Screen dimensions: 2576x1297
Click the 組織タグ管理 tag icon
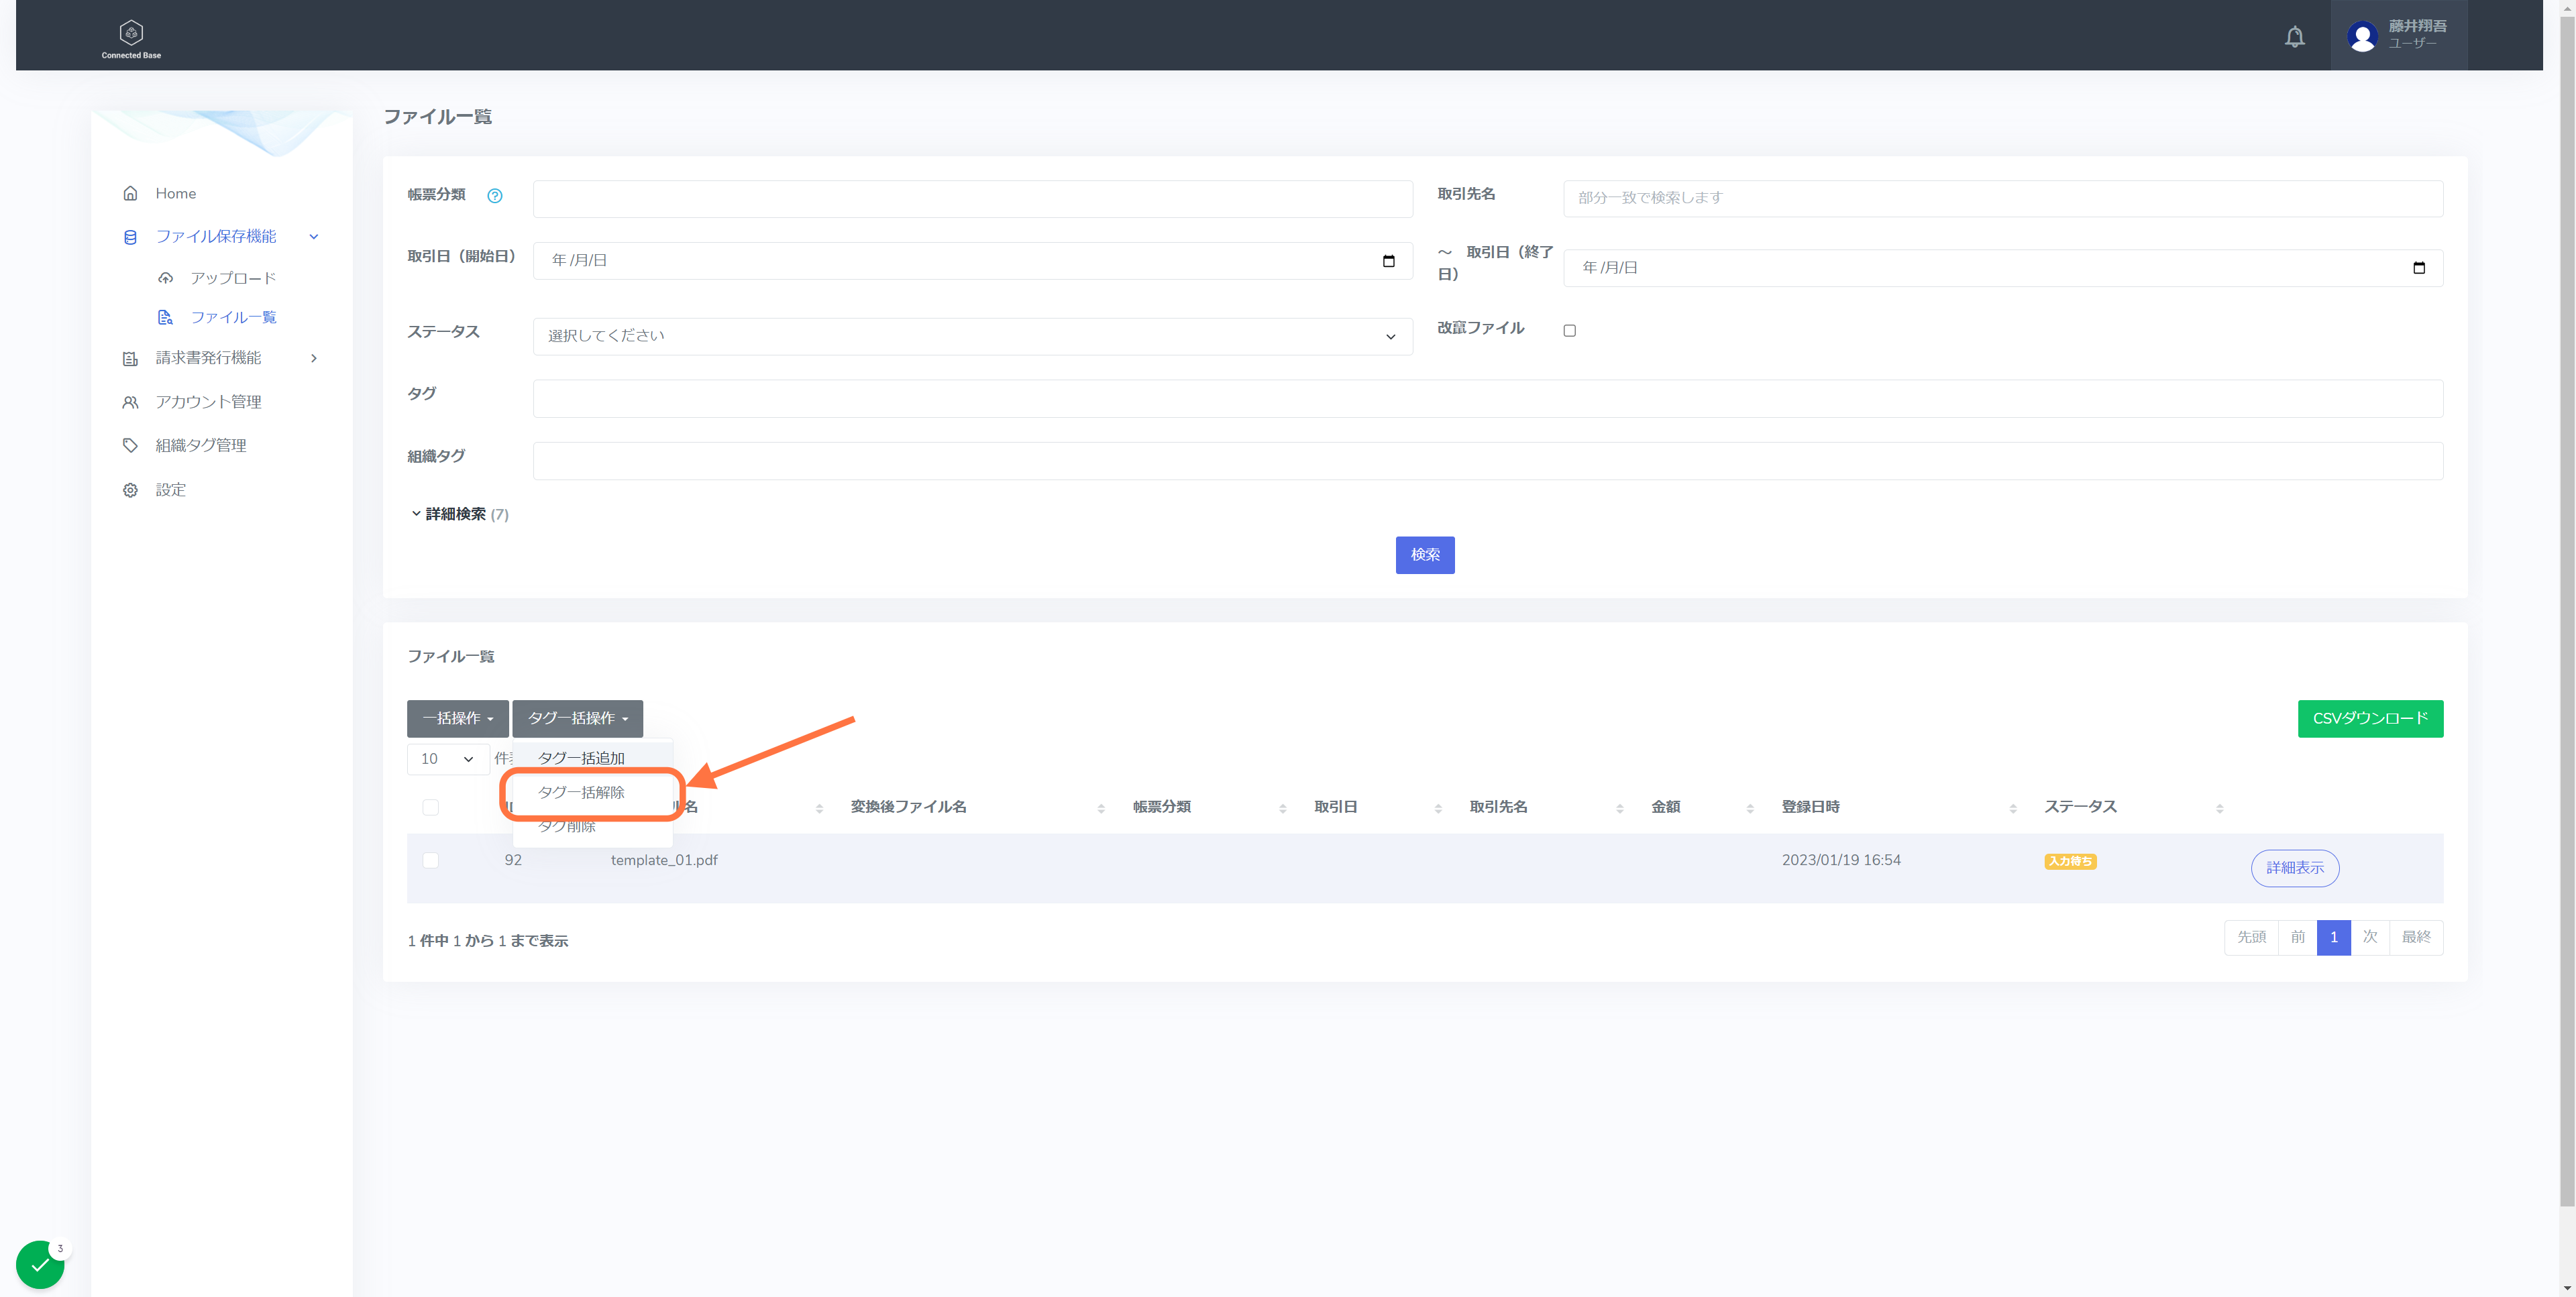point(130,445)
